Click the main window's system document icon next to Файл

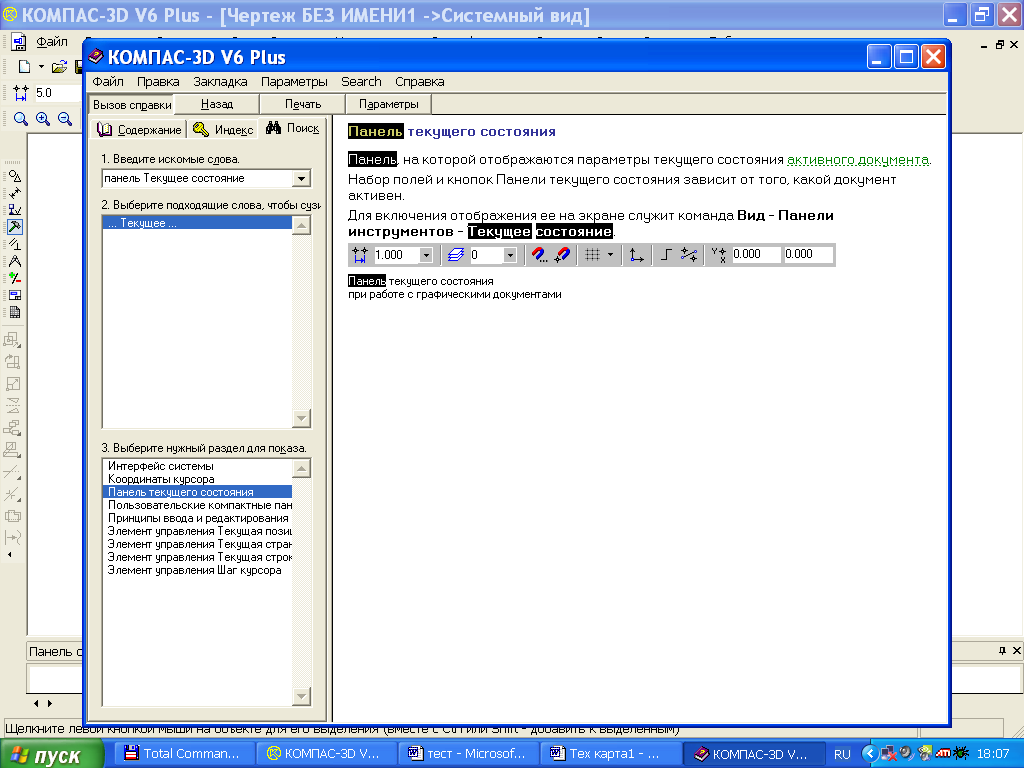pyautogui.click(x=18, y=42)
